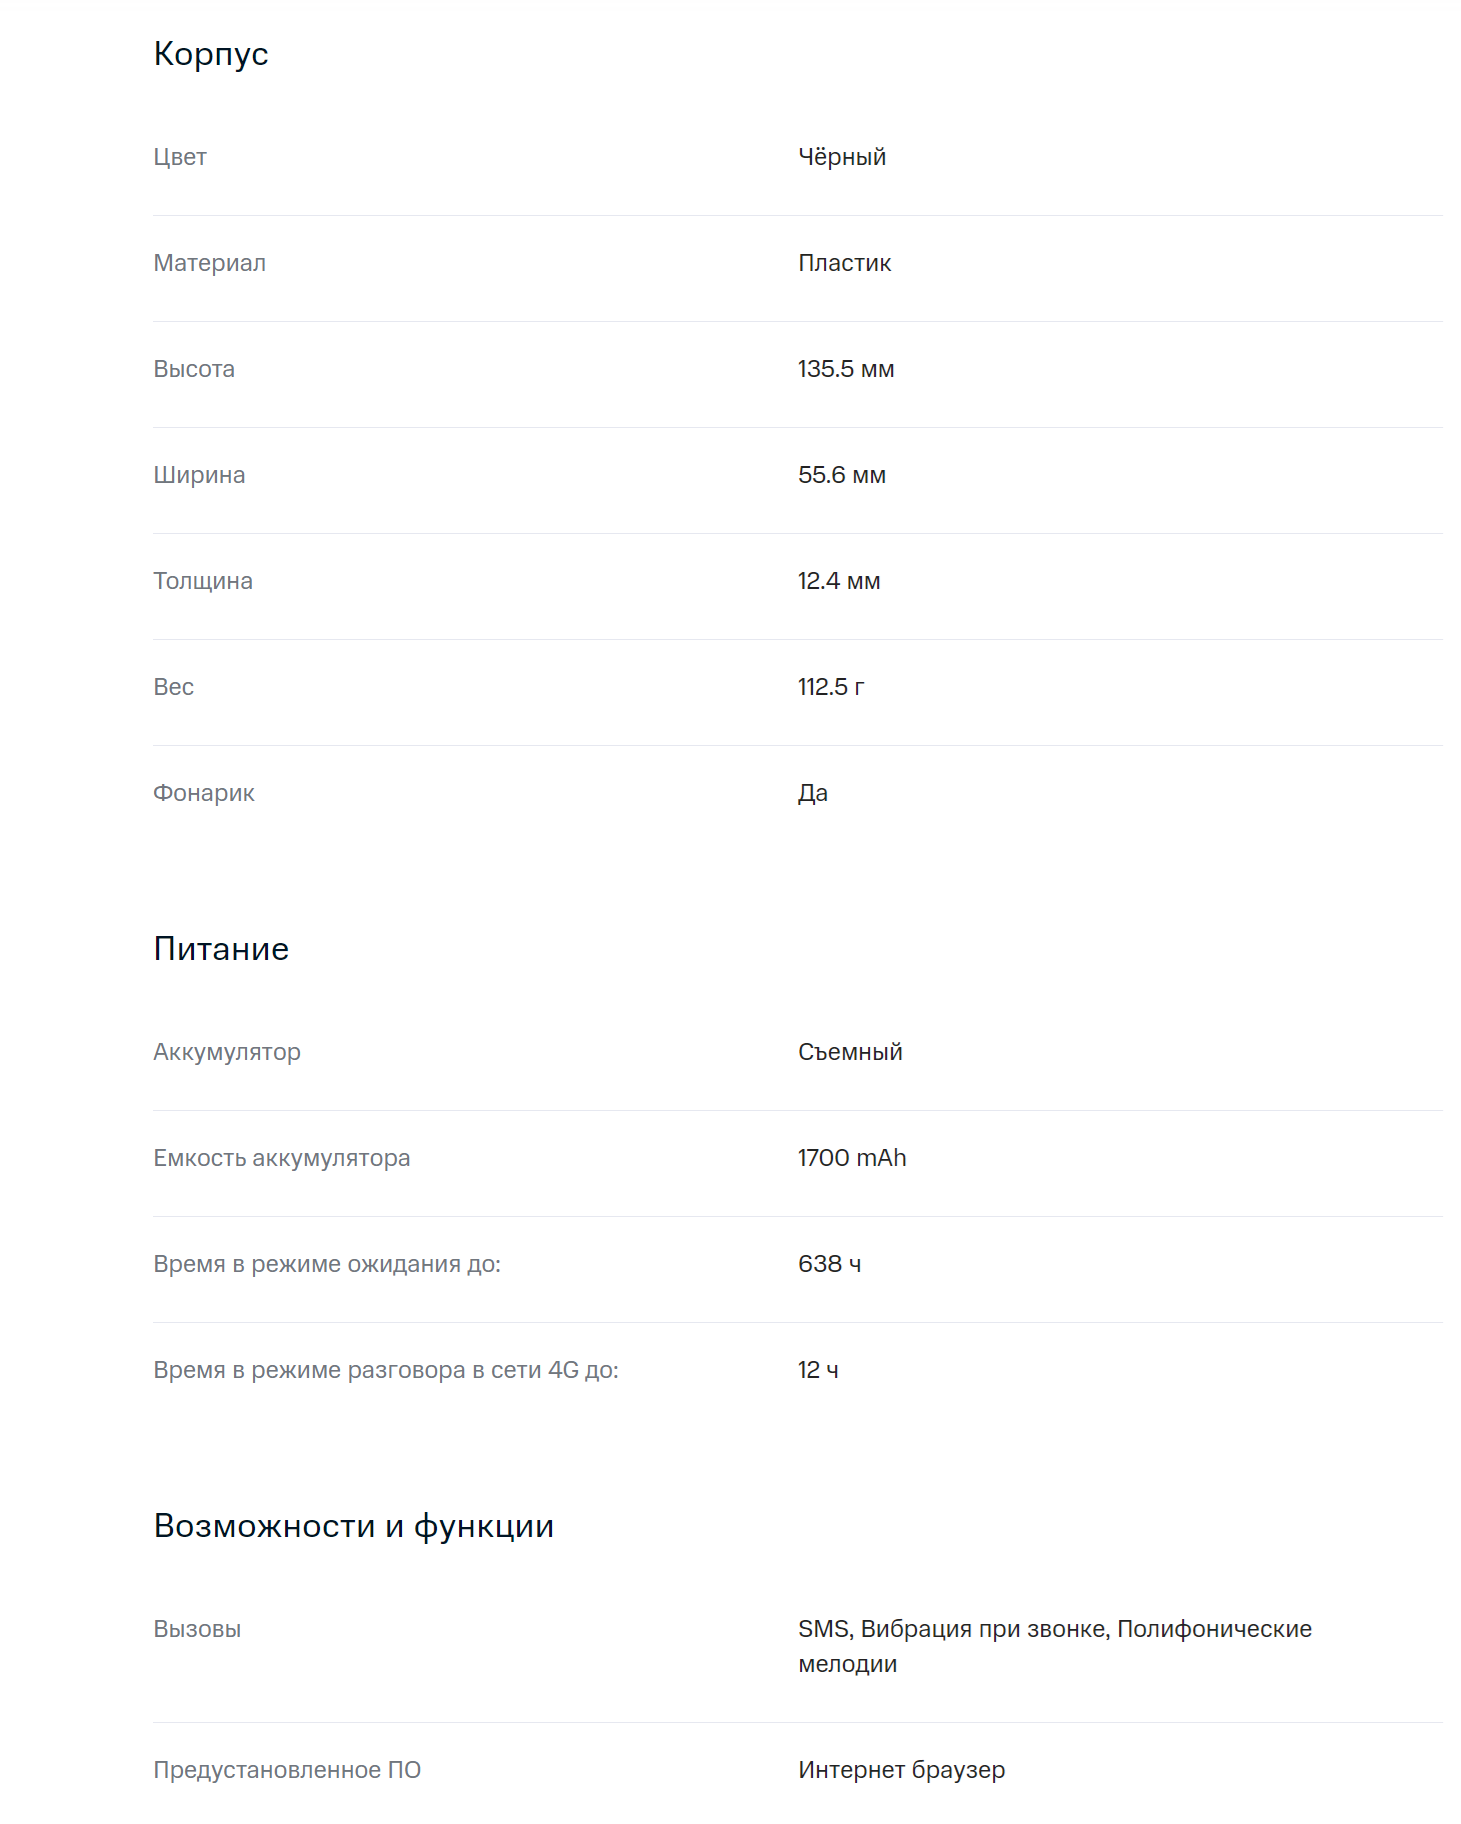Viewport: 1461px width, 1824px height.
Task: Click the "Фонарик" row label
Action: [204, 793]
